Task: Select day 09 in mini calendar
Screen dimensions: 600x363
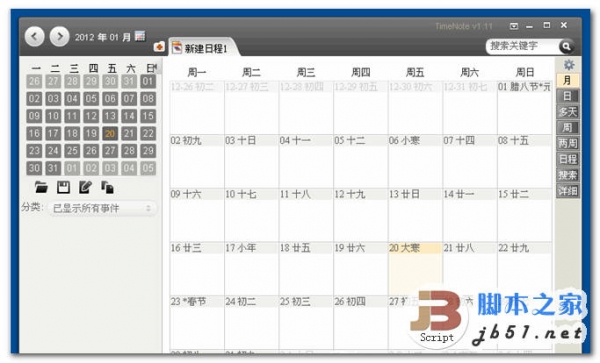Action: click(34, 116)
